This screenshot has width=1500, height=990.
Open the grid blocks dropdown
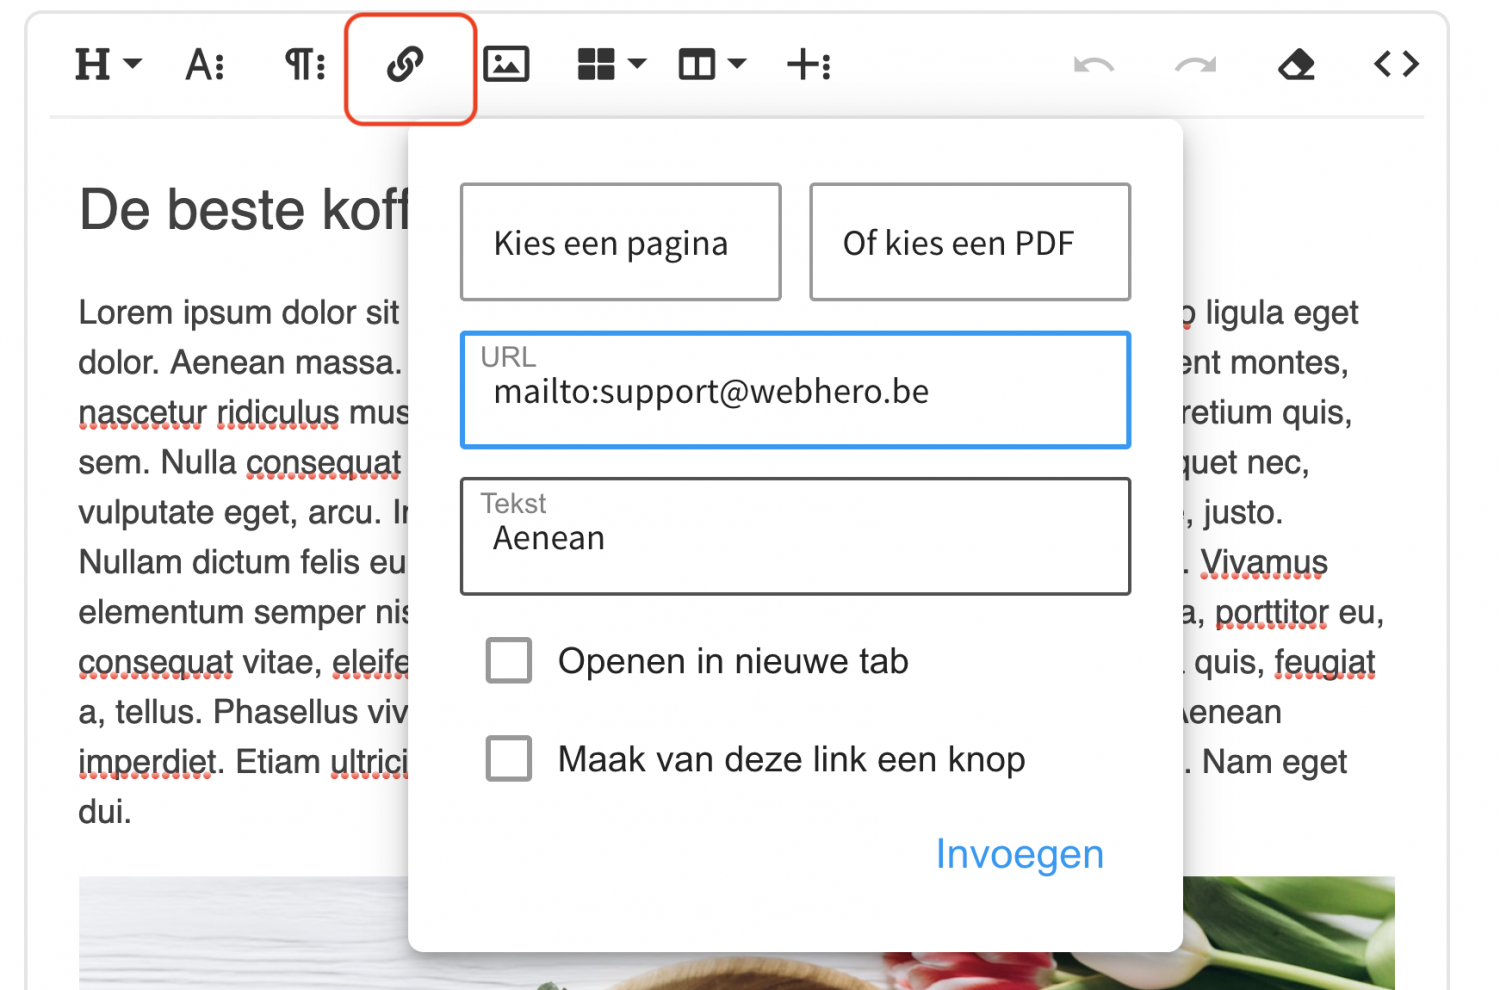click(x=612, y=65)
